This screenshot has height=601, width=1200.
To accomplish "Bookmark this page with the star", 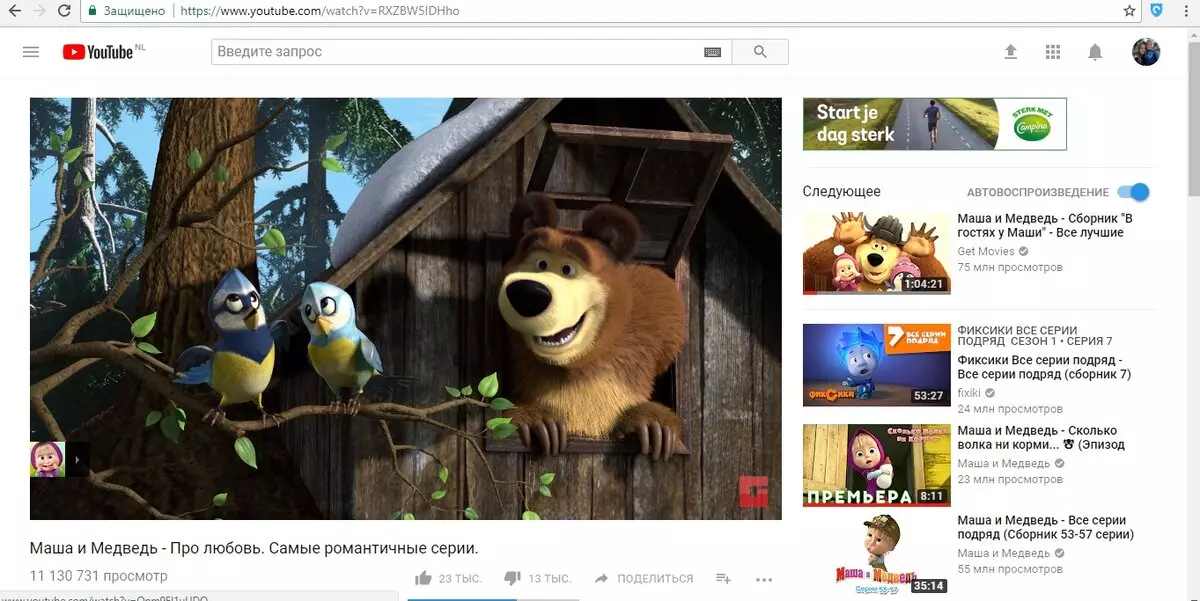I will pyautogui.click(x=1129, y=11).
